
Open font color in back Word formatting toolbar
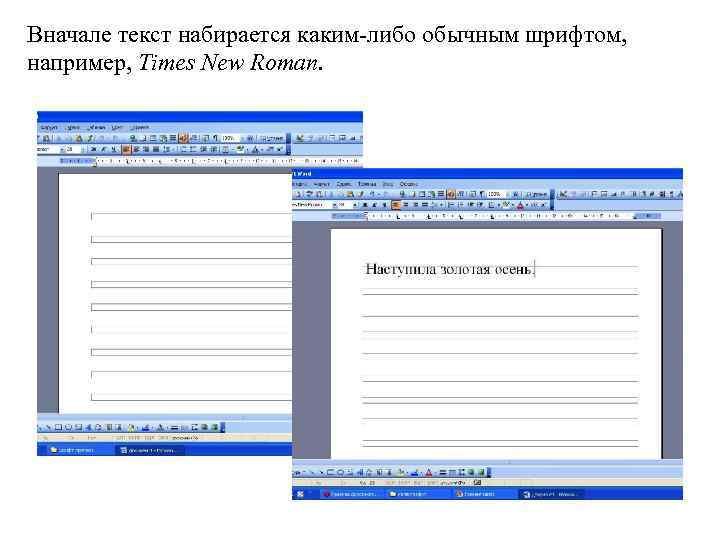point(255,149)
